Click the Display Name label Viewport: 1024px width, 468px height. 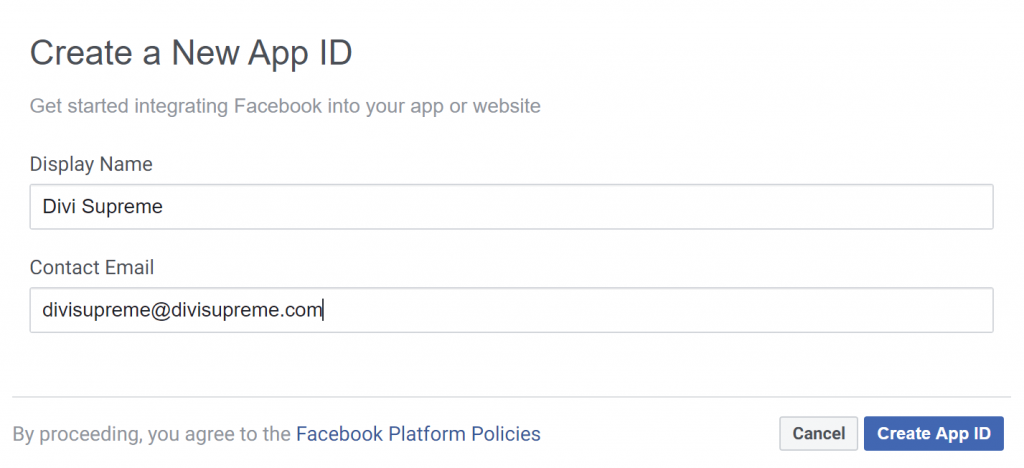coord(91,164)
